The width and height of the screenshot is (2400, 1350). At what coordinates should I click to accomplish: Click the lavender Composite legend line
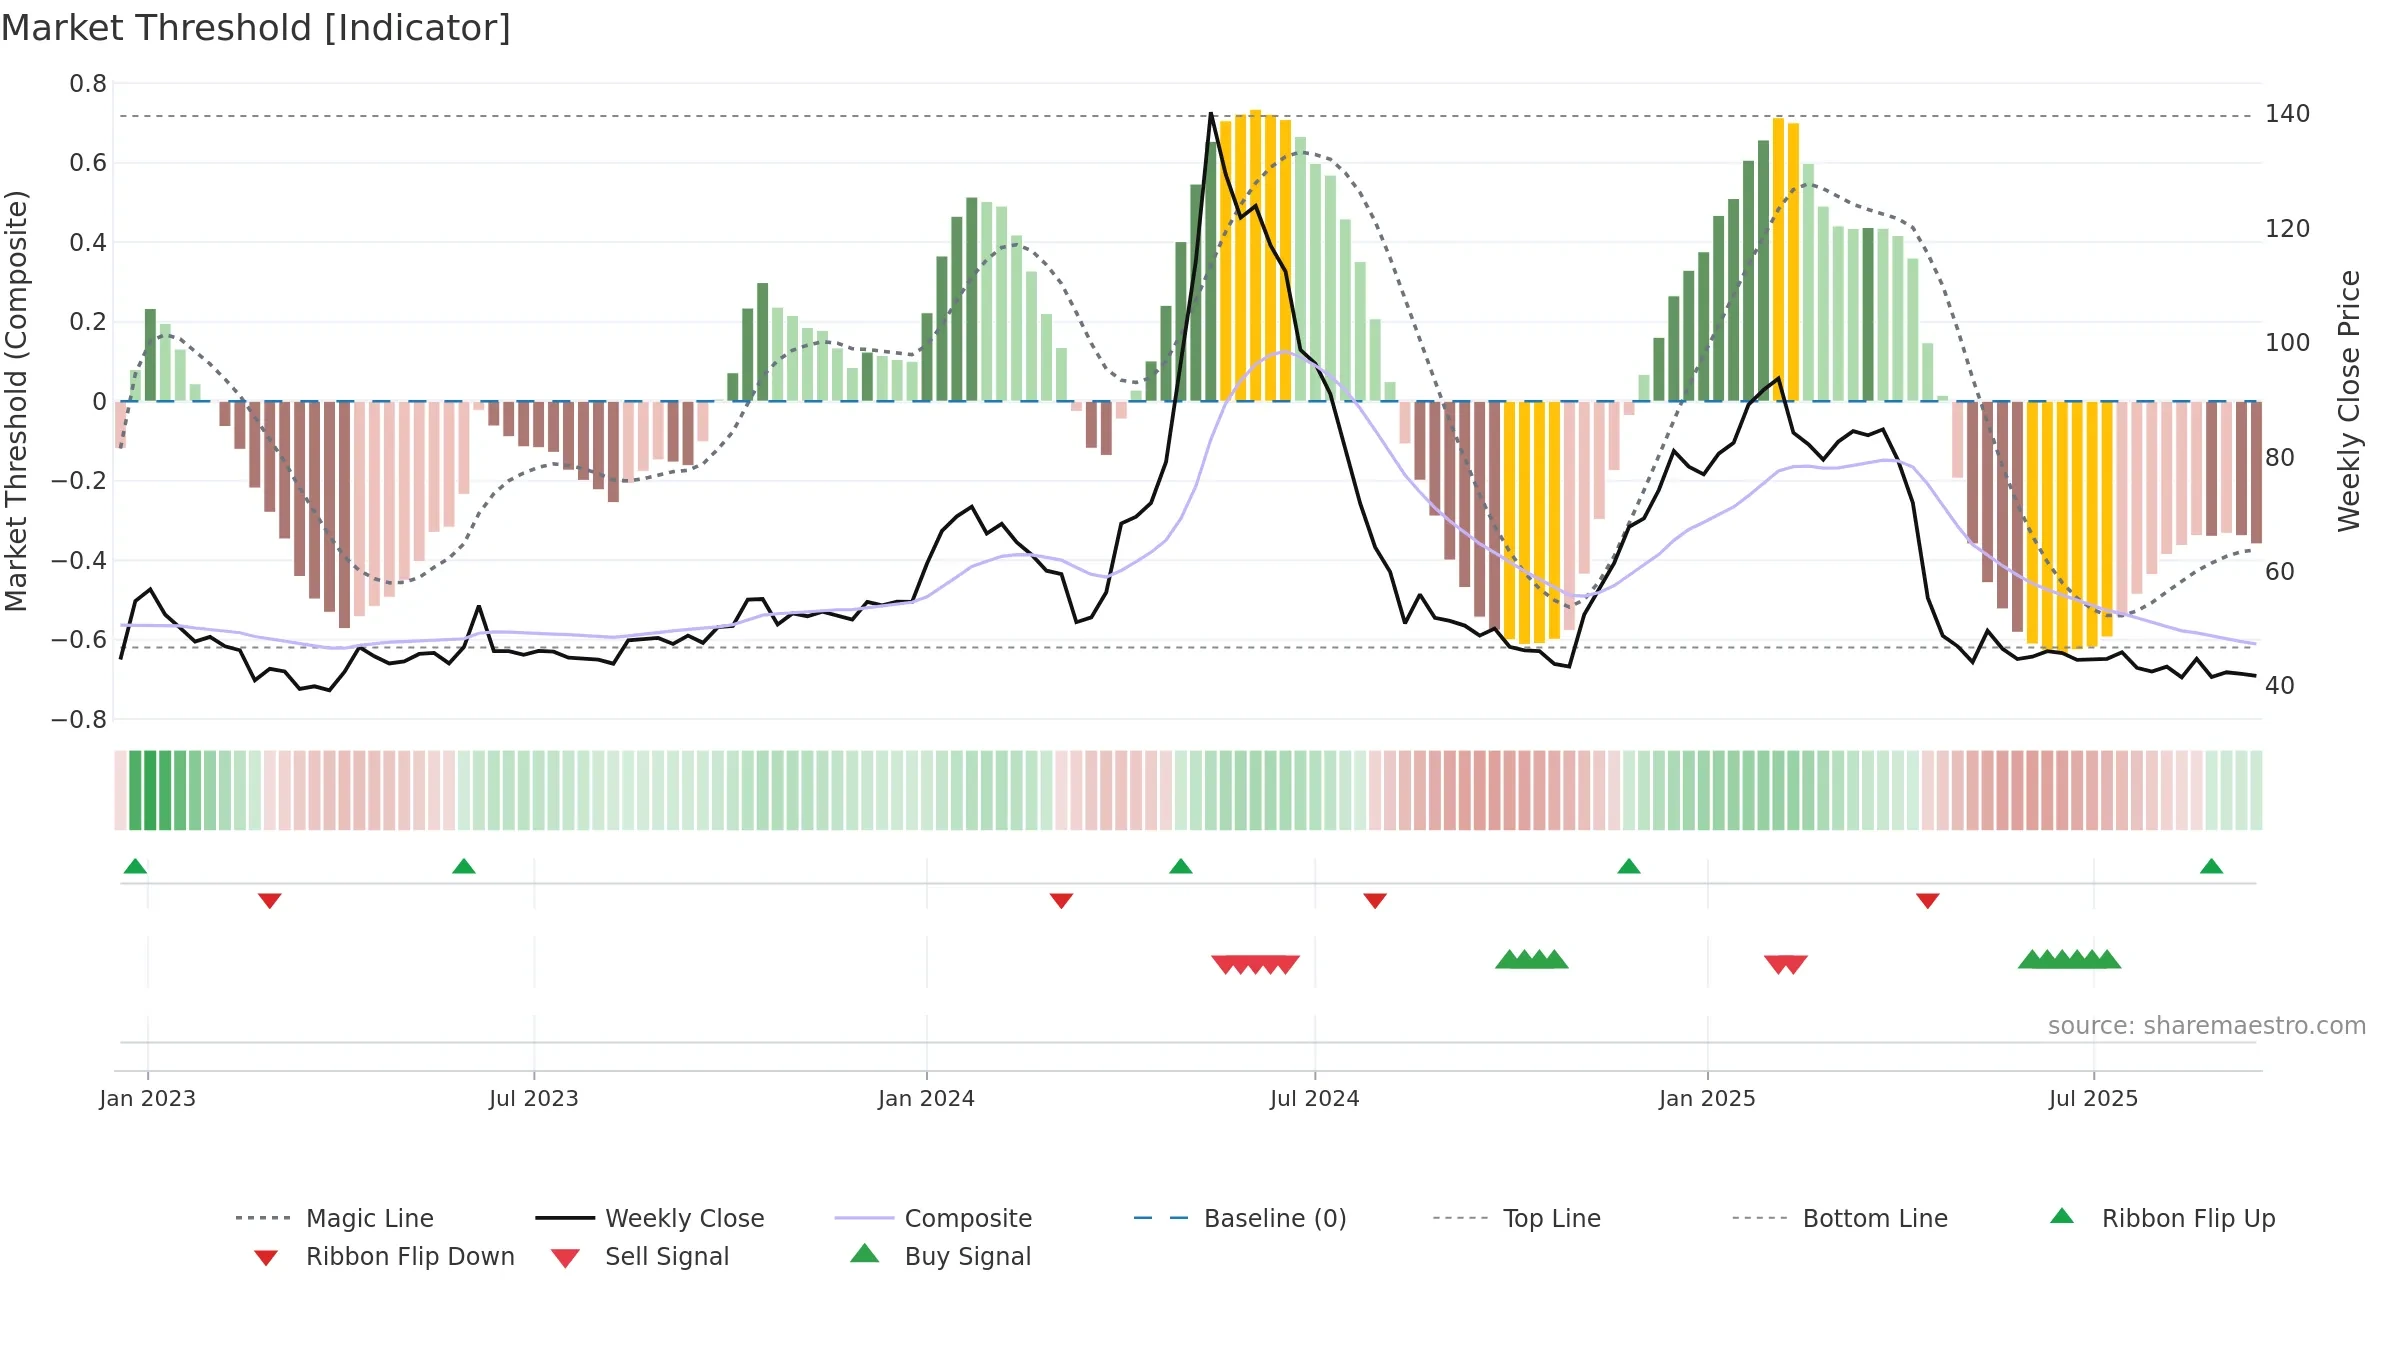[864, 1218]
